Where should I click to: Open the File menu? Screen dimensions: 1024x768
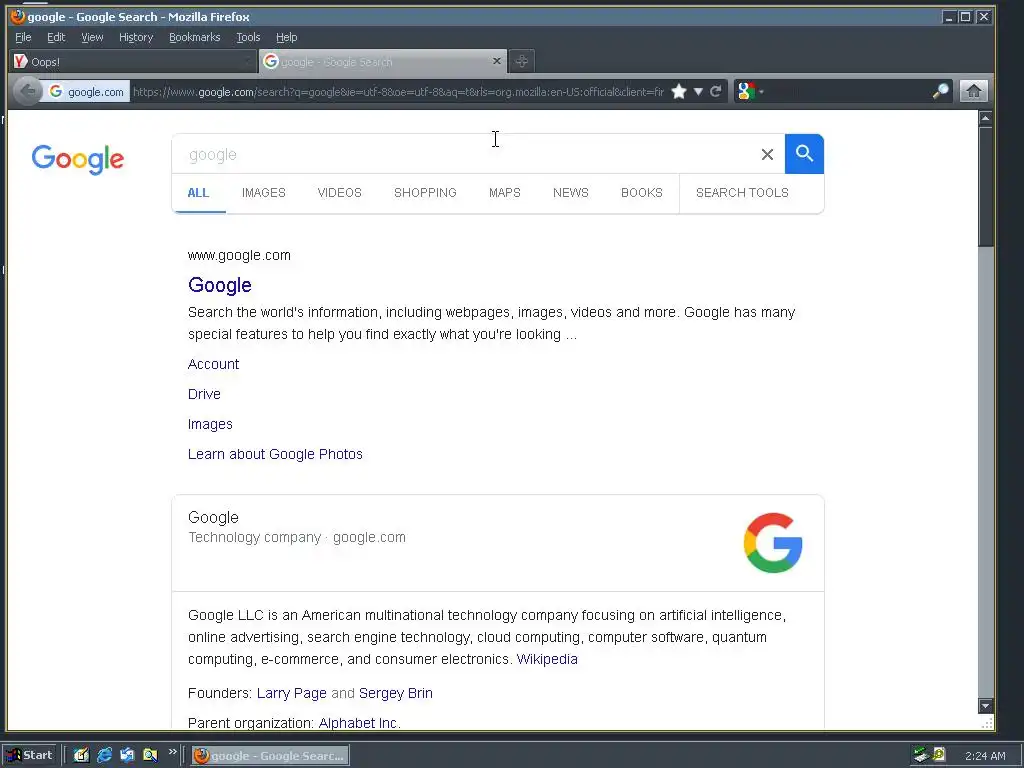pos(23,37)
